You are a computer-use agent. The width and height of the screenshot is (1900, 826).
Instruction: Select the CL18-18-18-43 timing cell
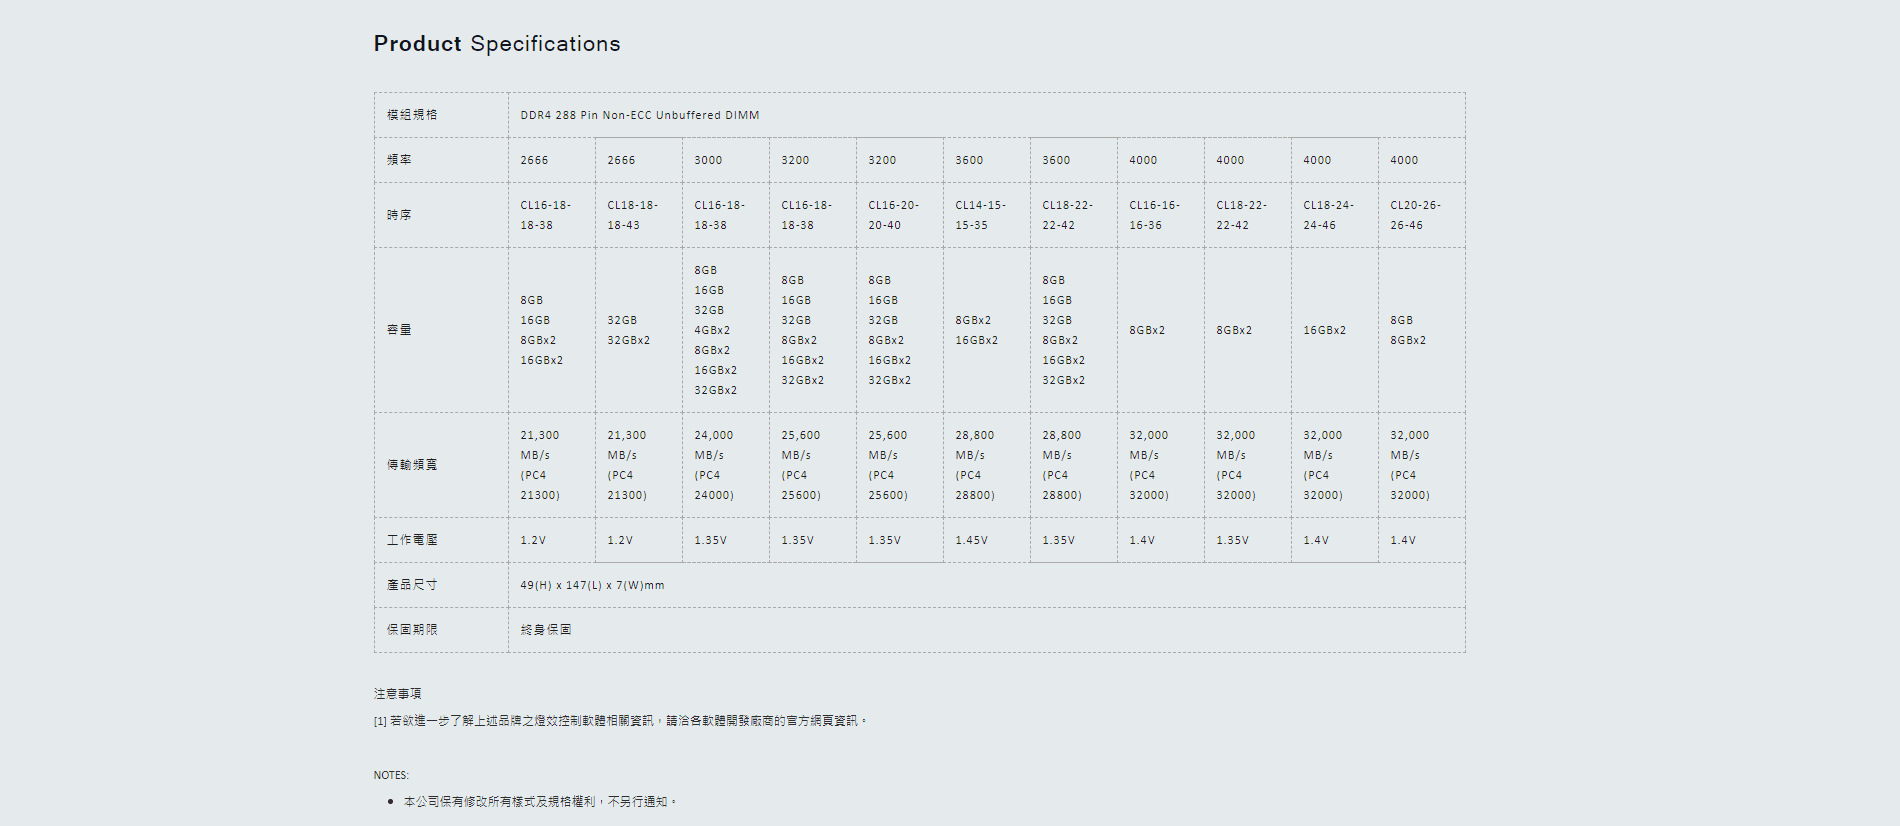pyautogui.click(x=632, y=215)
